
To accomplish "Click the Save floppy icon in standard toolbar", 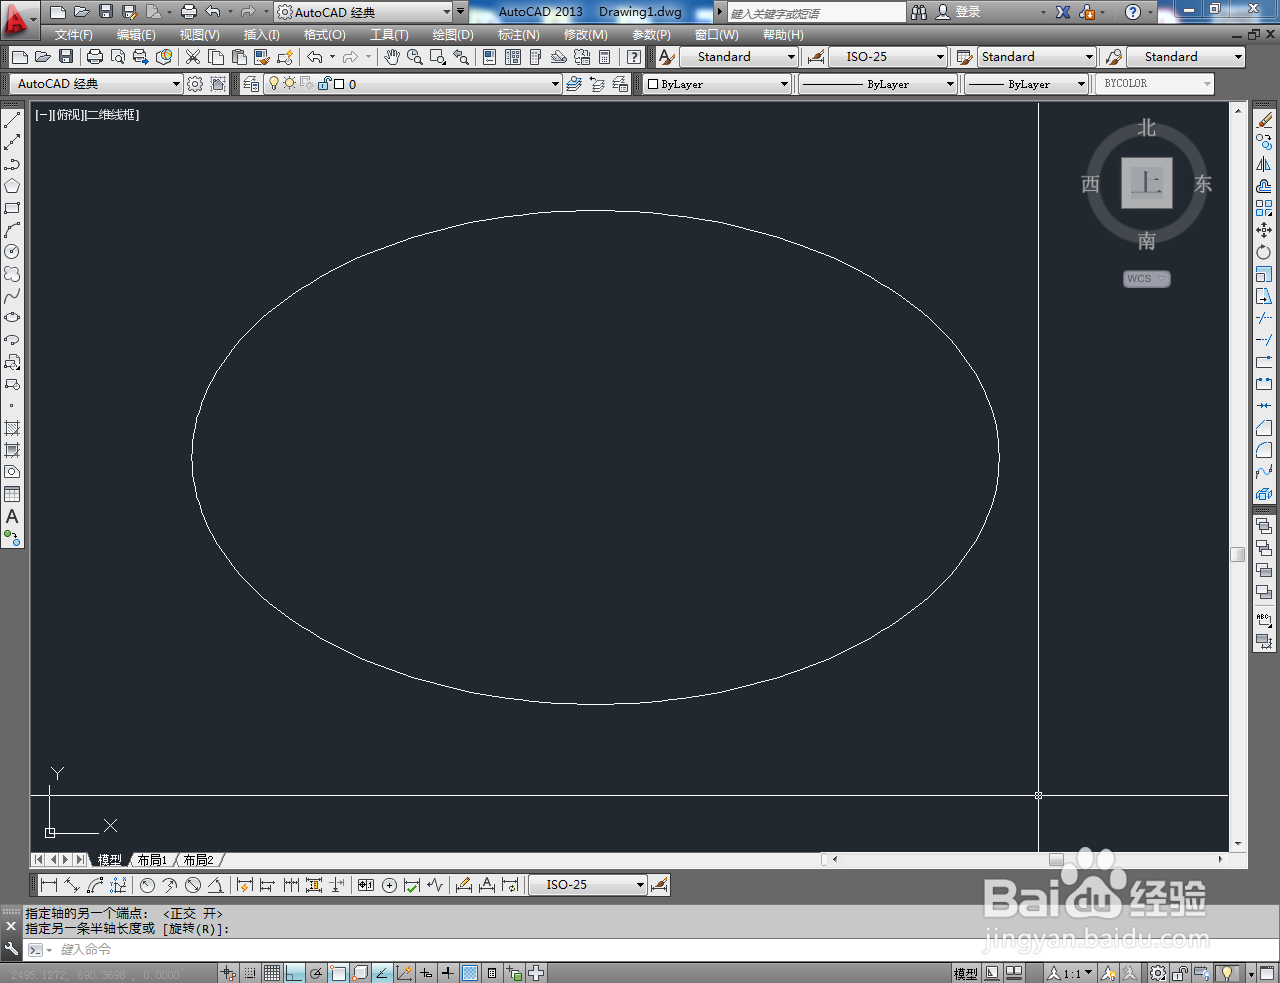I will click(x=66, y=57).
